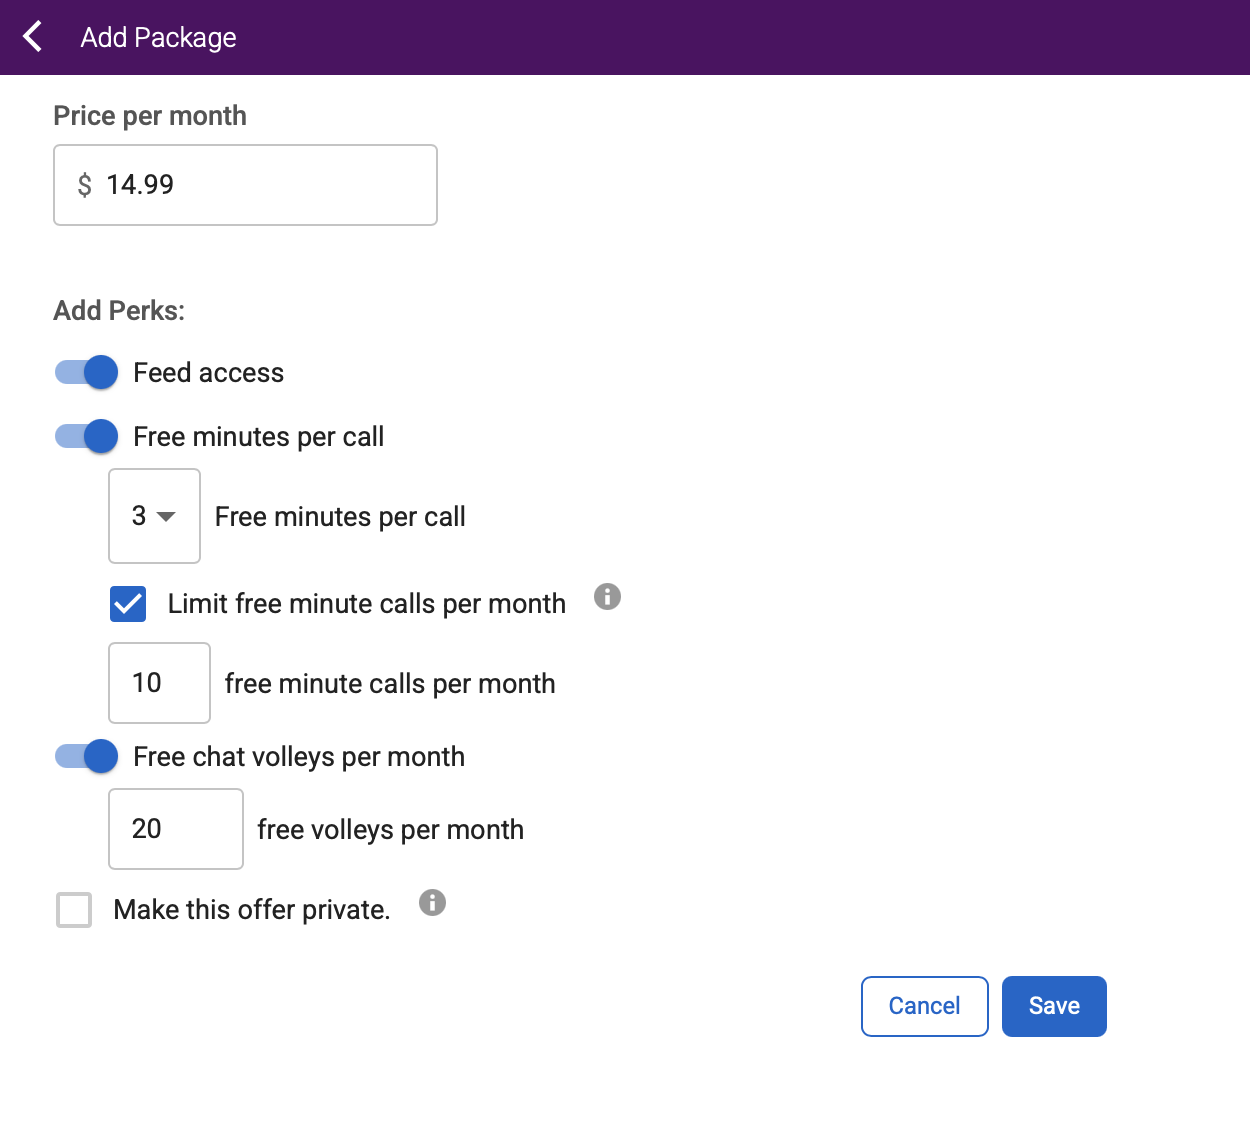1250x1134 pixels.
Task: Open info tooltip for private offer
Action: (432, 903)
